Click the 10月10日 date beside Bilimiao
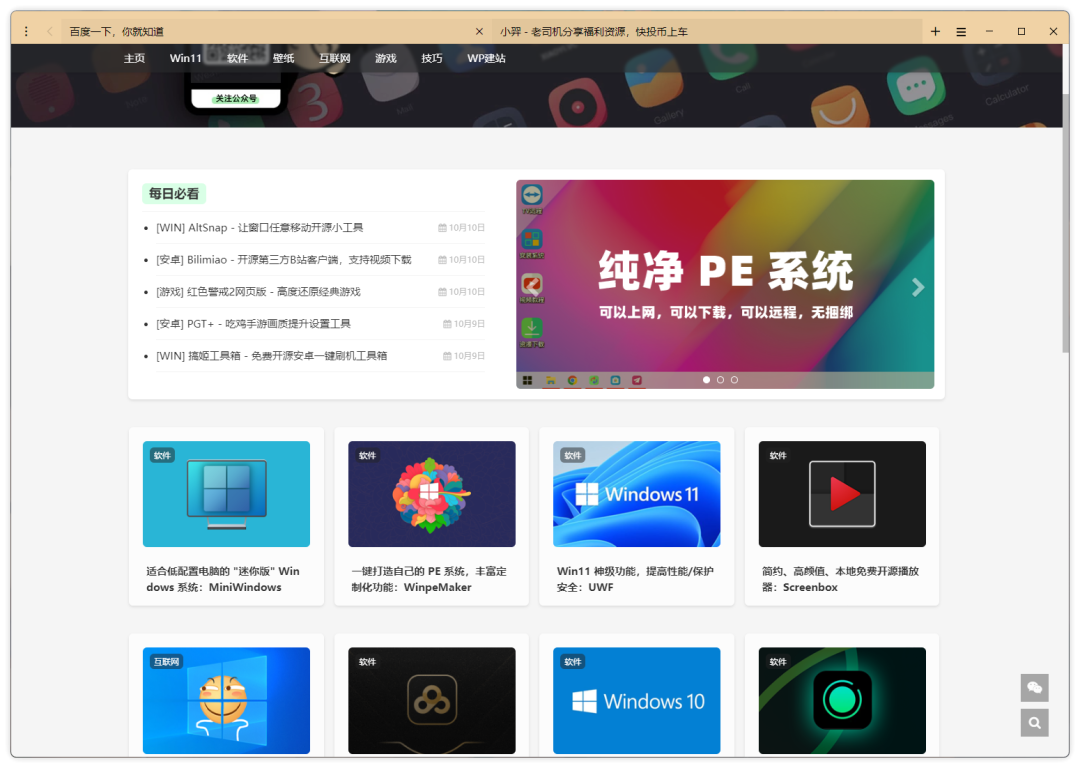1080x768 pixels. tap(461, 260)
